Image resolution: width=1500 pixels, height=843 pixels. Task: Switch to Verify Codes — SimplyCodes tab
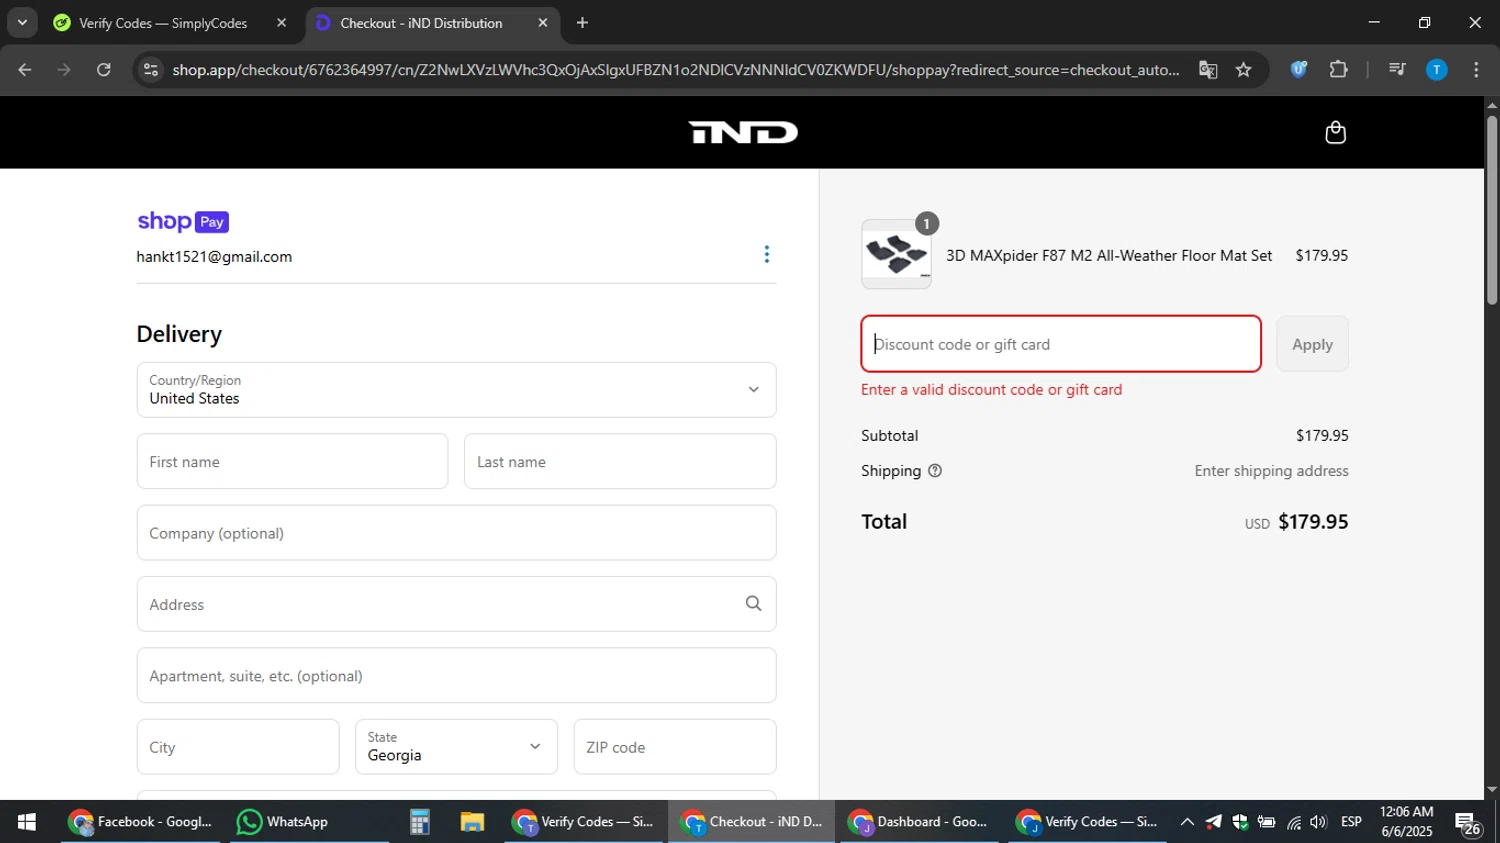point(162,23)
